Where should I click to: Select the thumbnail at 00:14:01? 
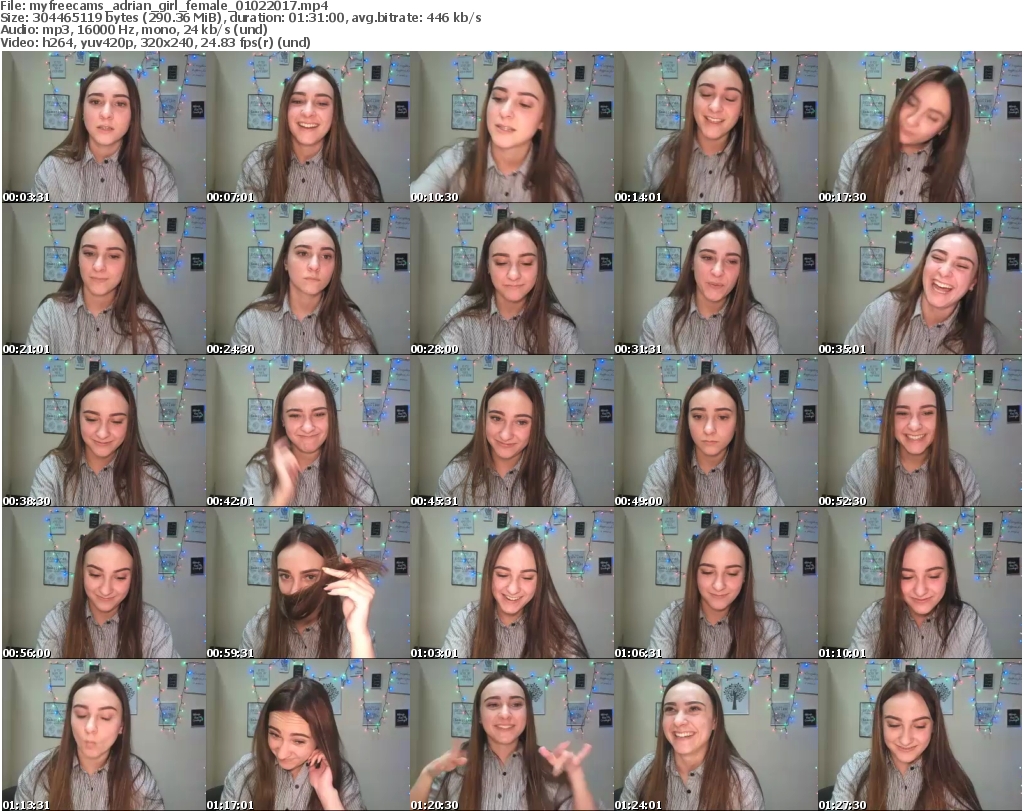click(x=716, y=127)
